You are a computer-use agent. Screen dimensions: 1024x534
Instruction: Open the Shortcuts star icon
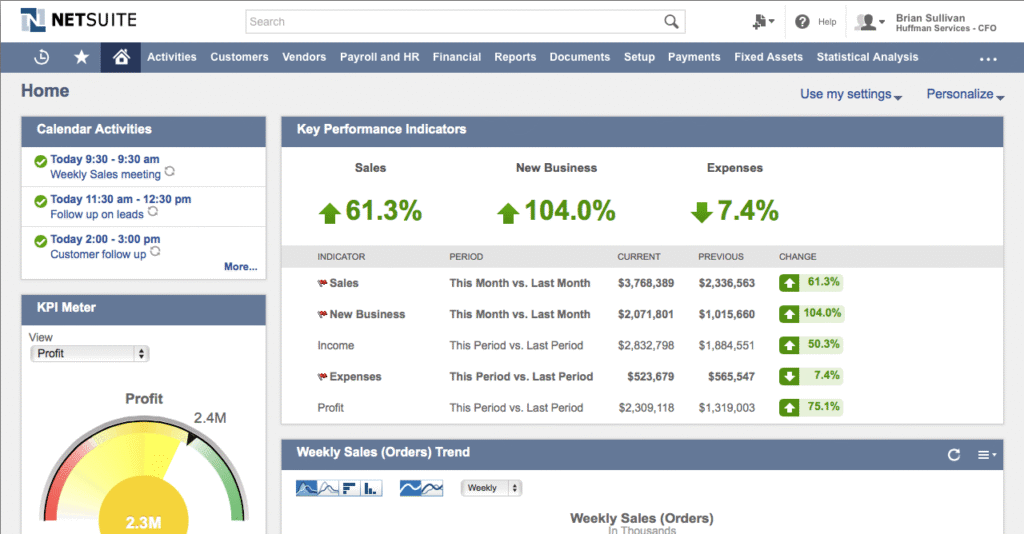click(x=81, y=57)
